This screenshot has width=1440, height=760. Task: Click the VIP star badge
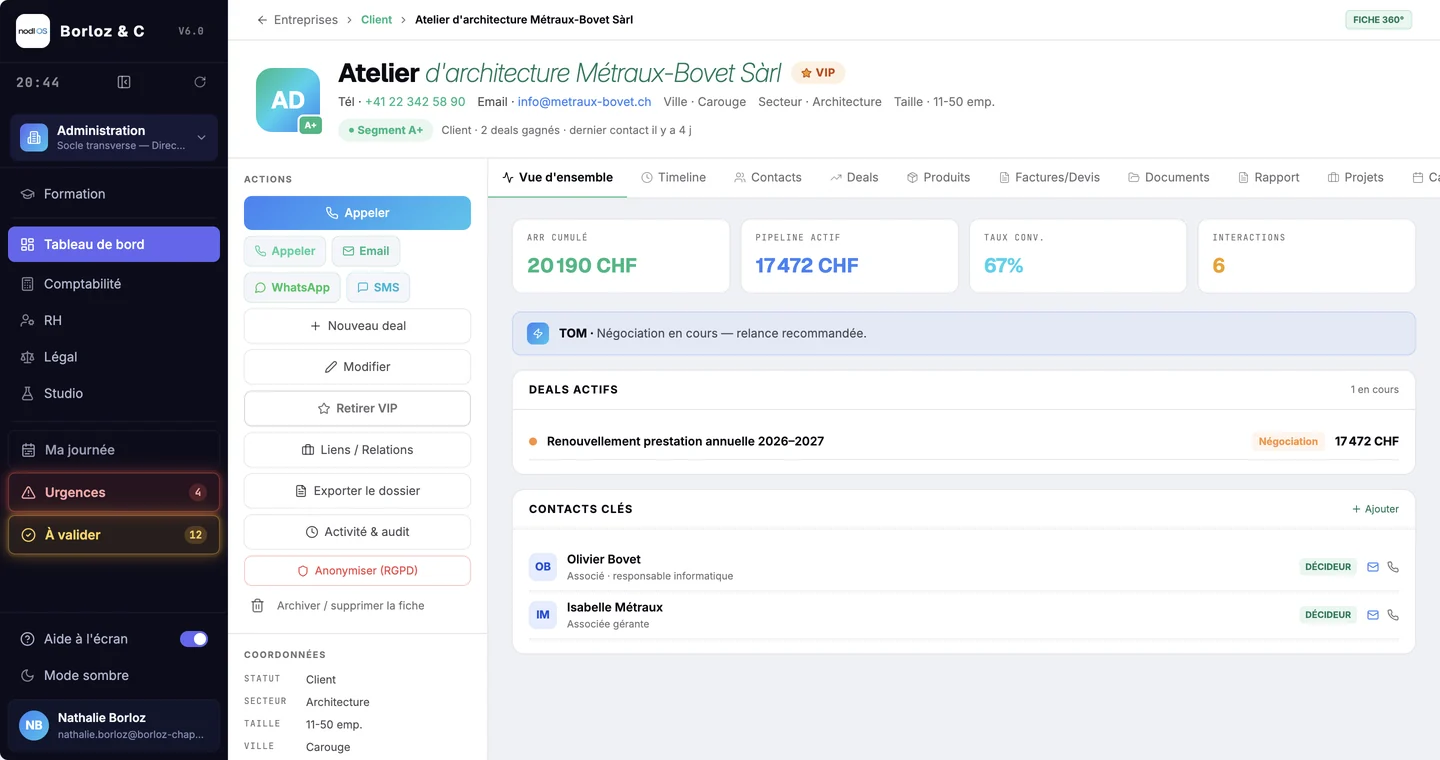coord(818,73)
